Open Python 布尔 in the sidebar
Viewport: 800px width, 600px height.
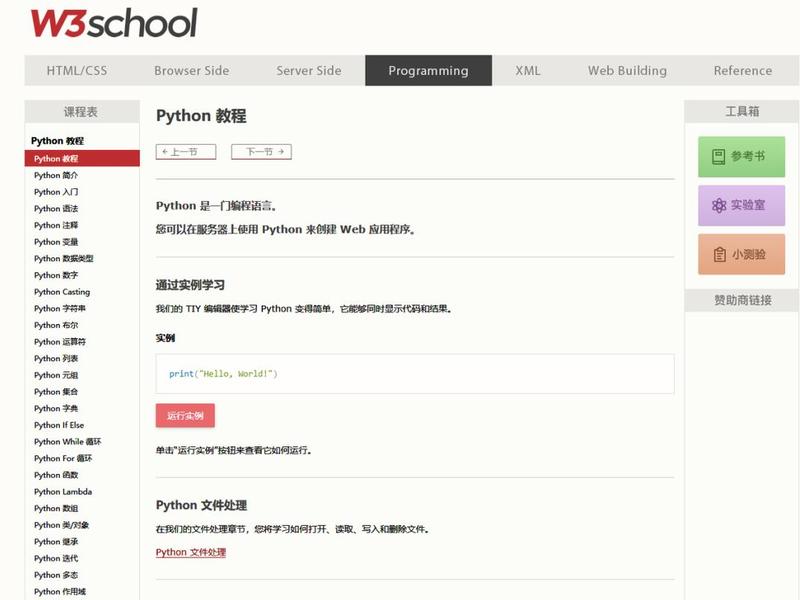56,325
